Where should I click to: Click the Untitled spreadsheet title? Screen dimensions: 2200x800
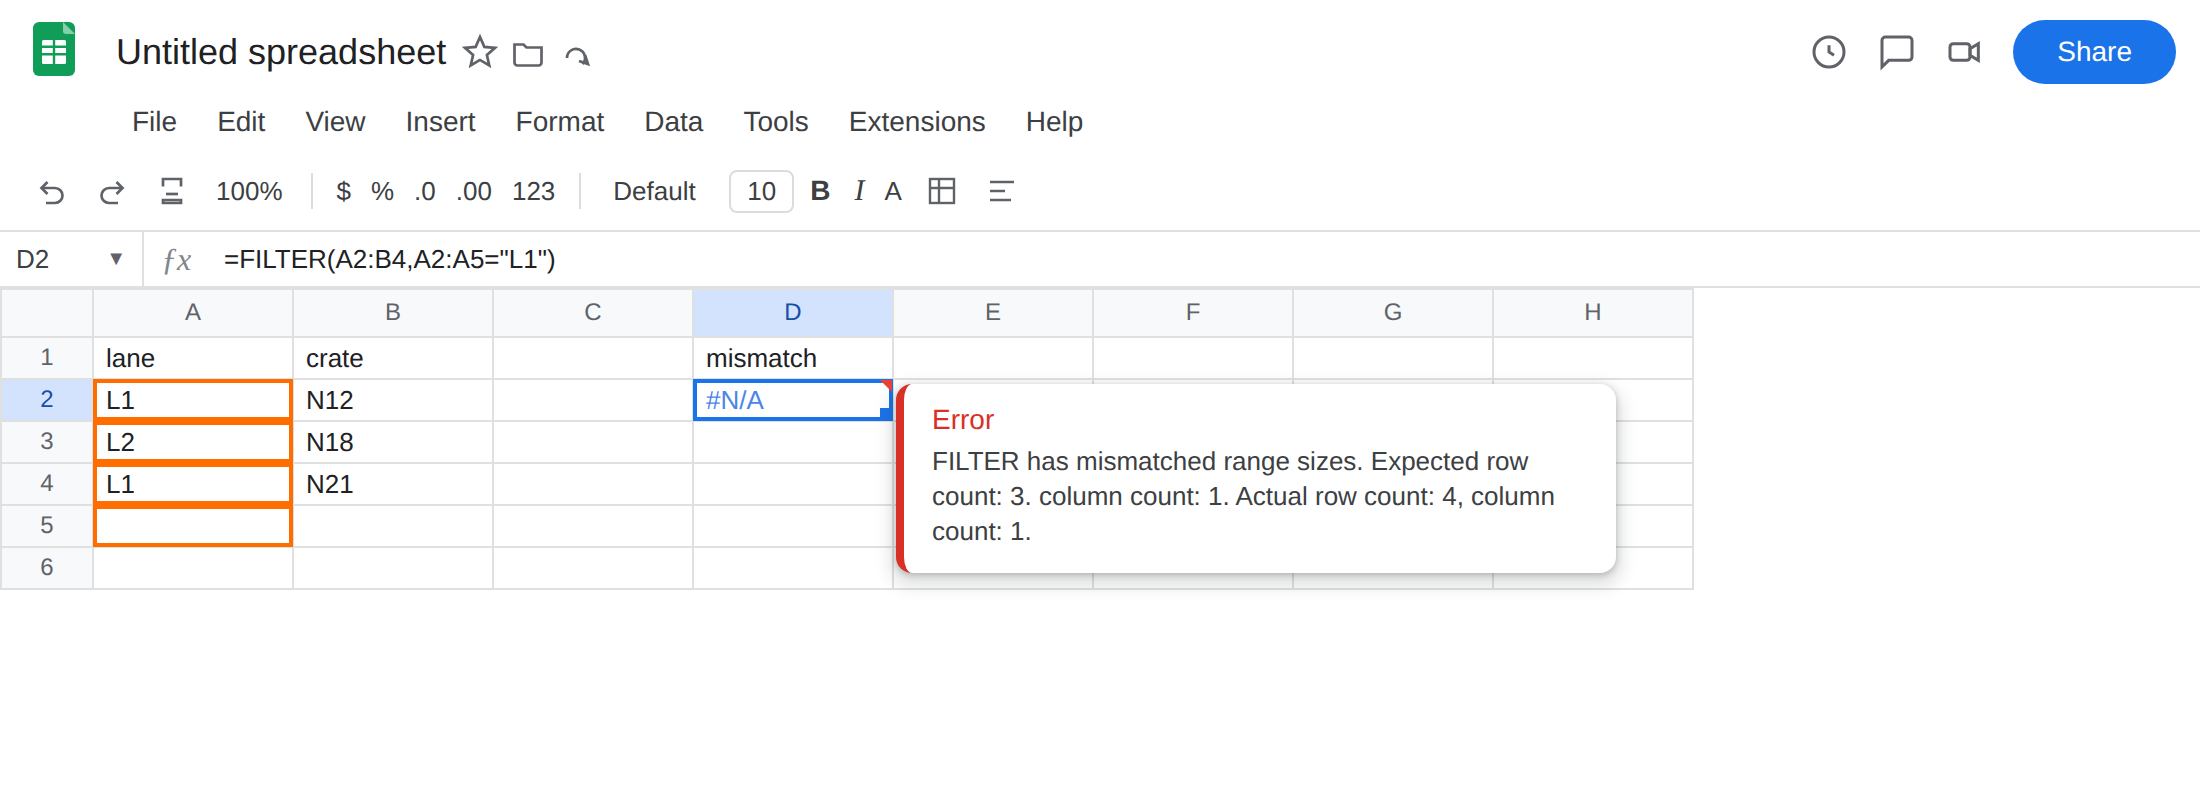point(281,52)
